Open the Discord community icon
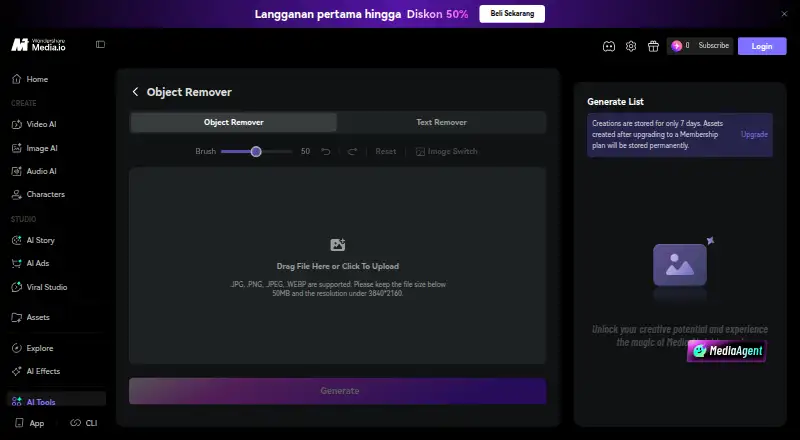 [609, 46]
